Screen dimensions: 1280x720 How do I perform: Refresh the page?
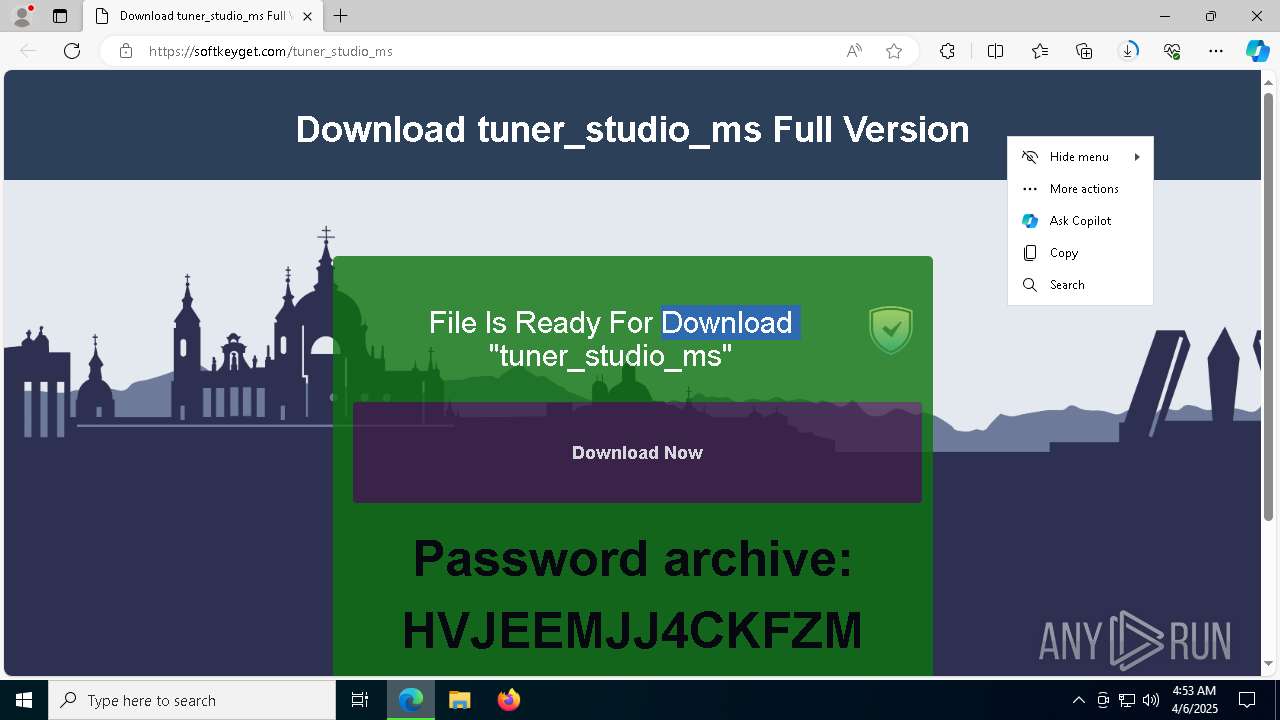(72, 51)
